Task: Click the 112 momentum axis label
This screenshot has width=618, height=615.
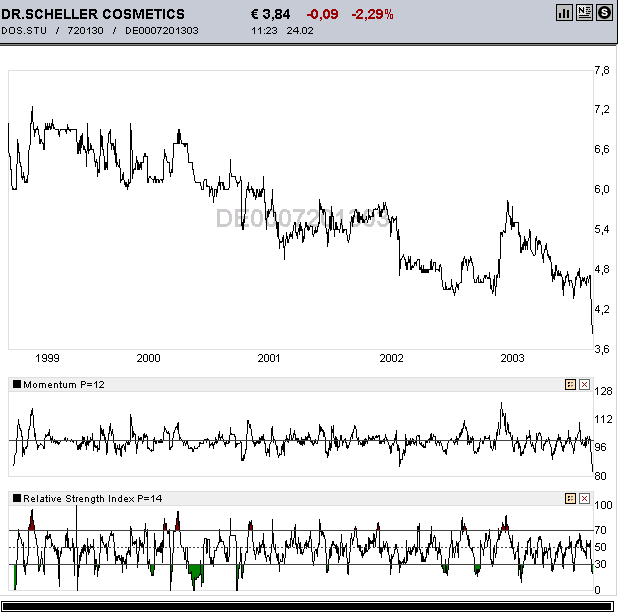Action: coord(603,419)
